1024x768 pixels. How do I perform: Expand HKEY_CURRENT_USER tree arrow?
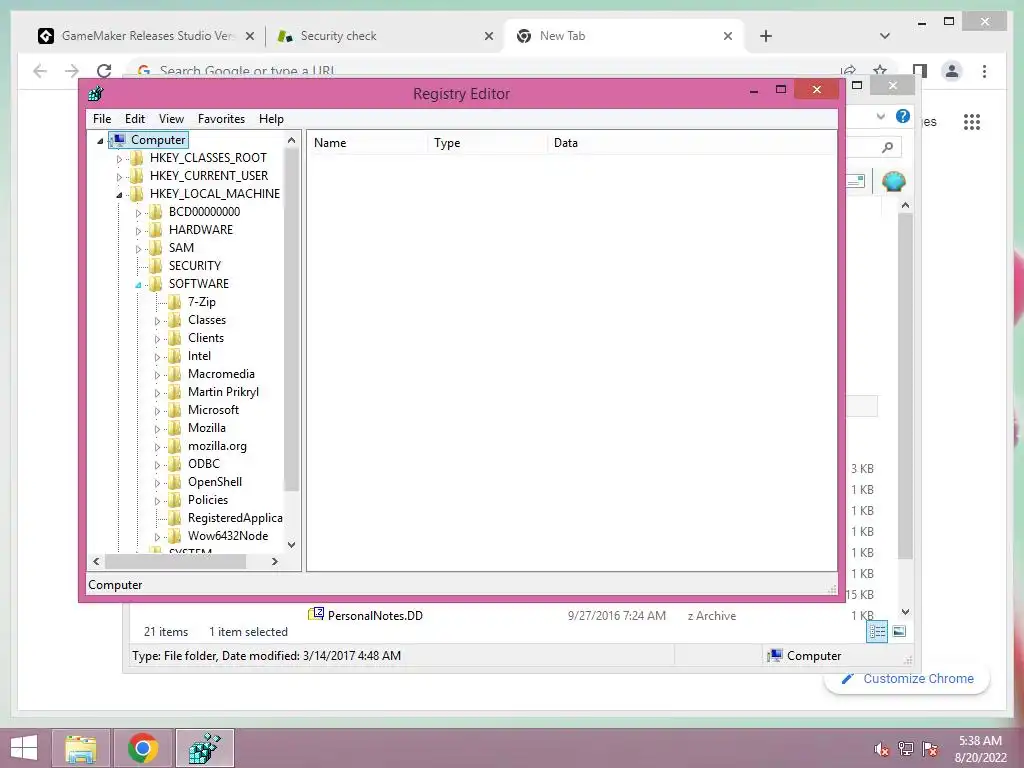tap(119, 176)
